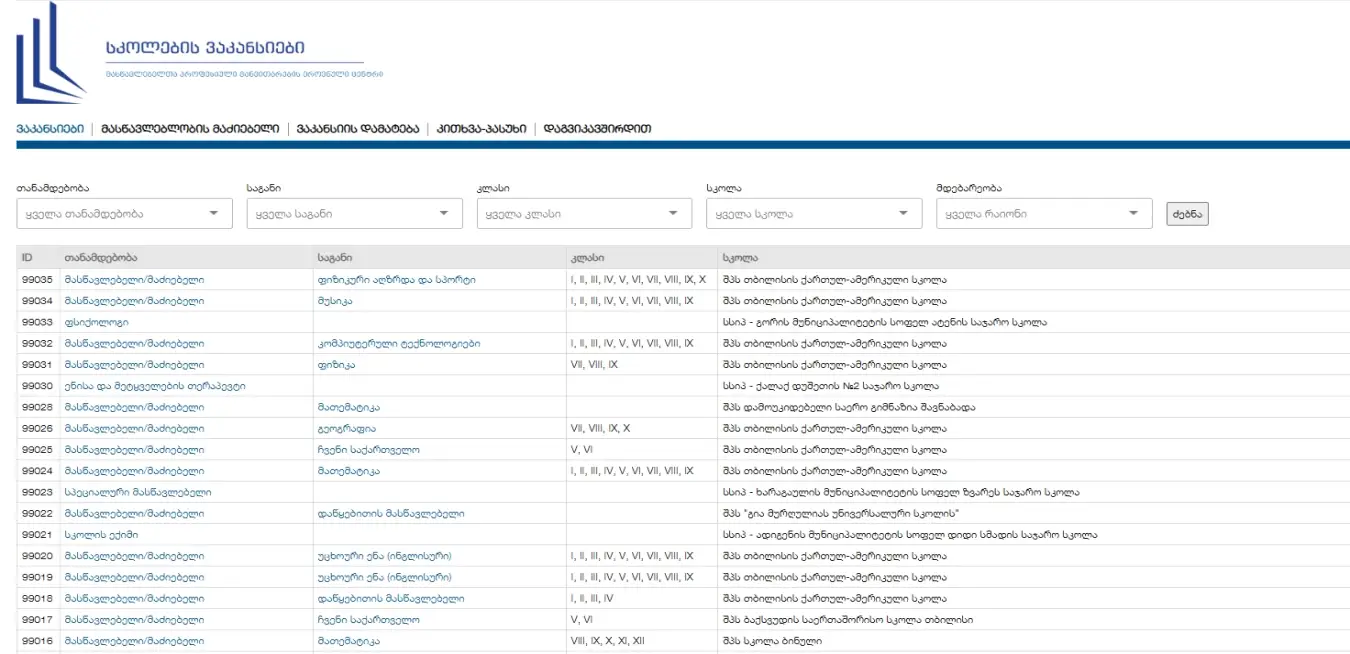Open უცხოური ენა (ინგლისური) link in row 99019
Screen dimensions: 1350x654
point(384,577)
